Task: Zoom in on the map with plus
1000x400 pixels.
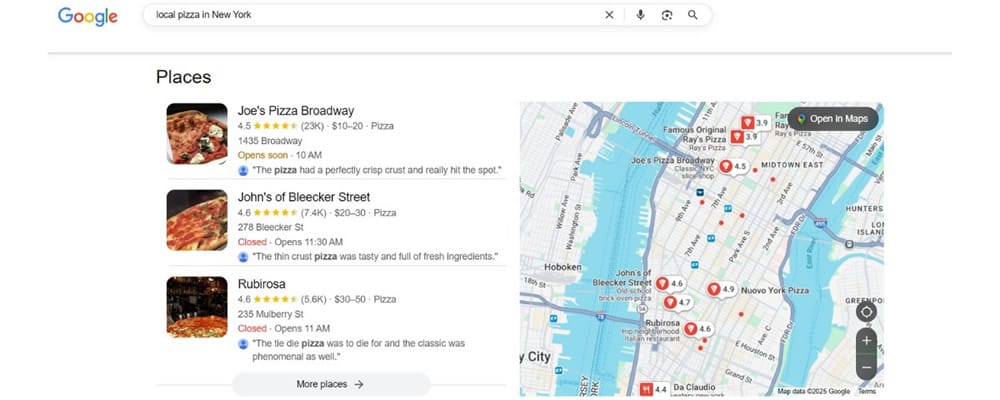Action: (866, 341)
